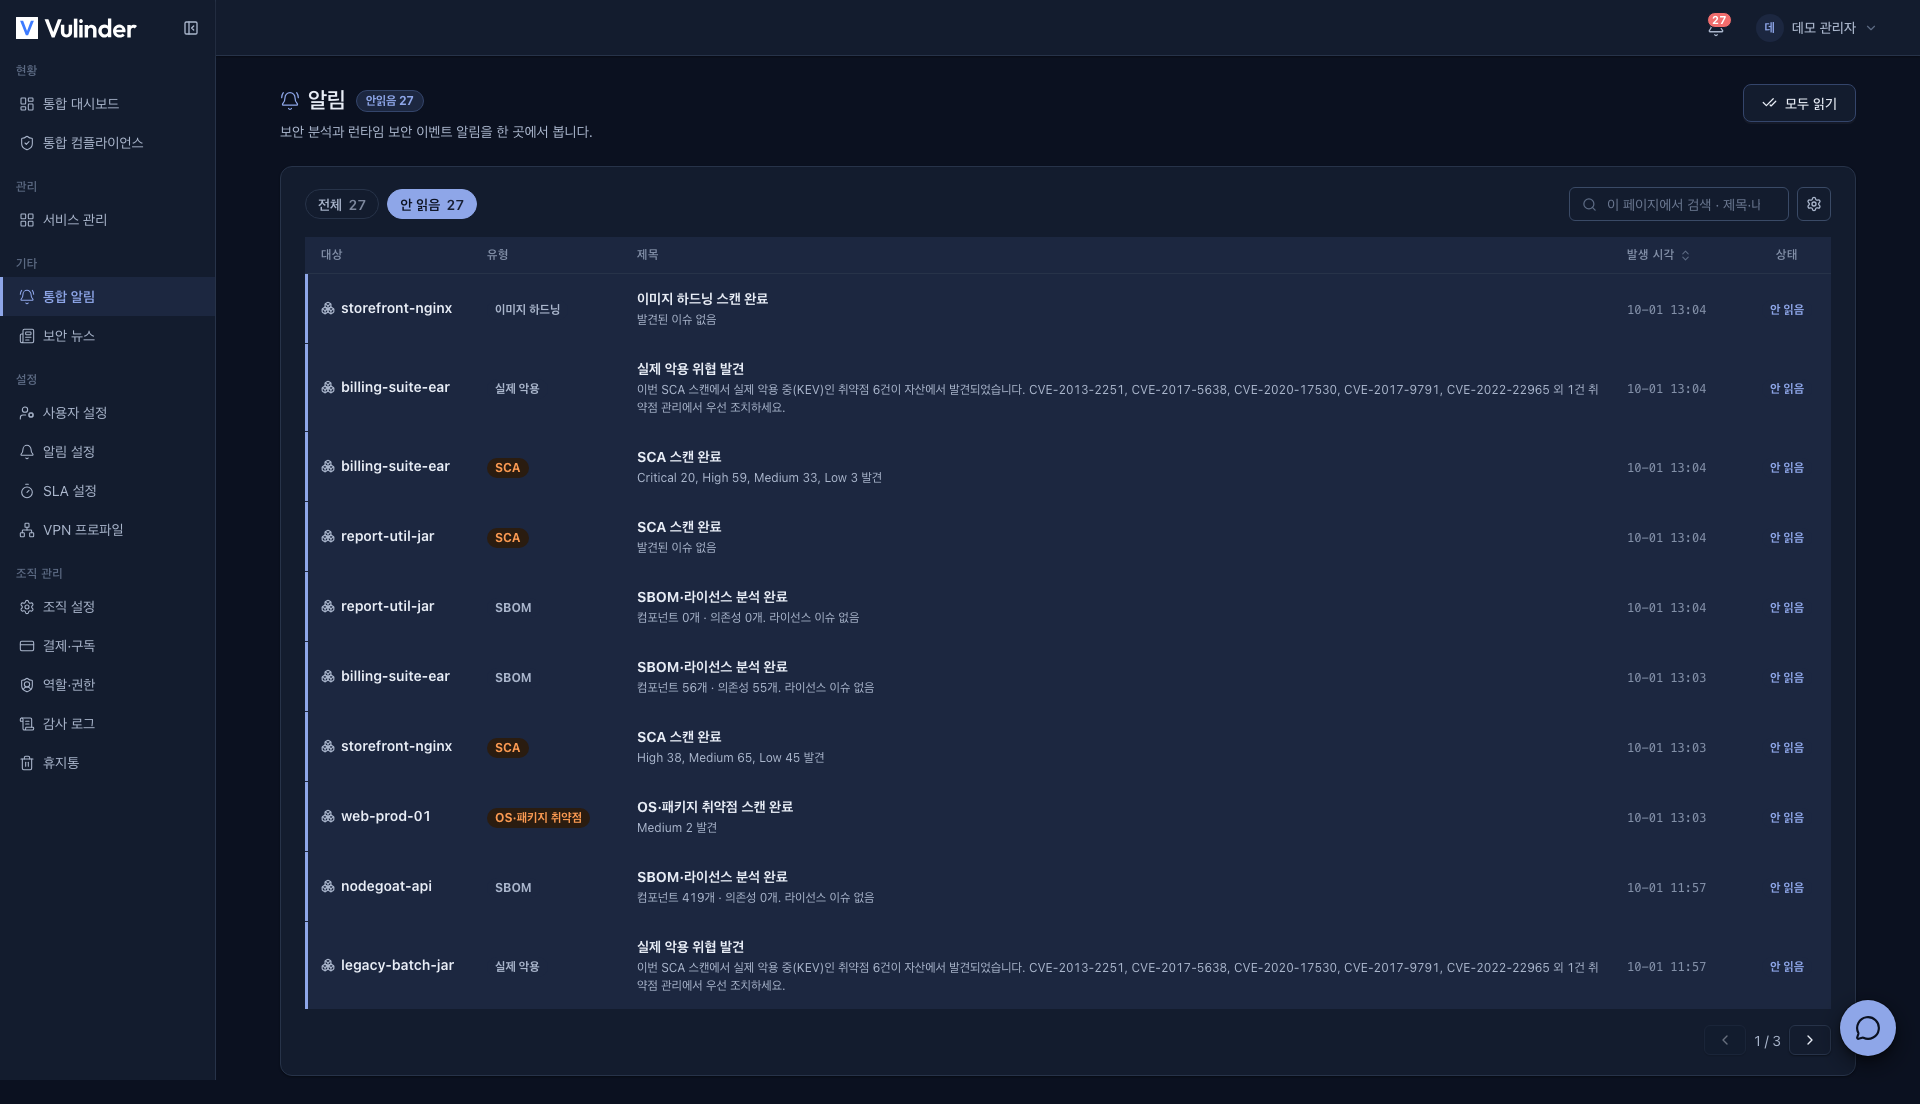Click 안 읽음 status in nodegoat-api row
This screenshot has width=1920, height=1104.
coord(1787,888)
